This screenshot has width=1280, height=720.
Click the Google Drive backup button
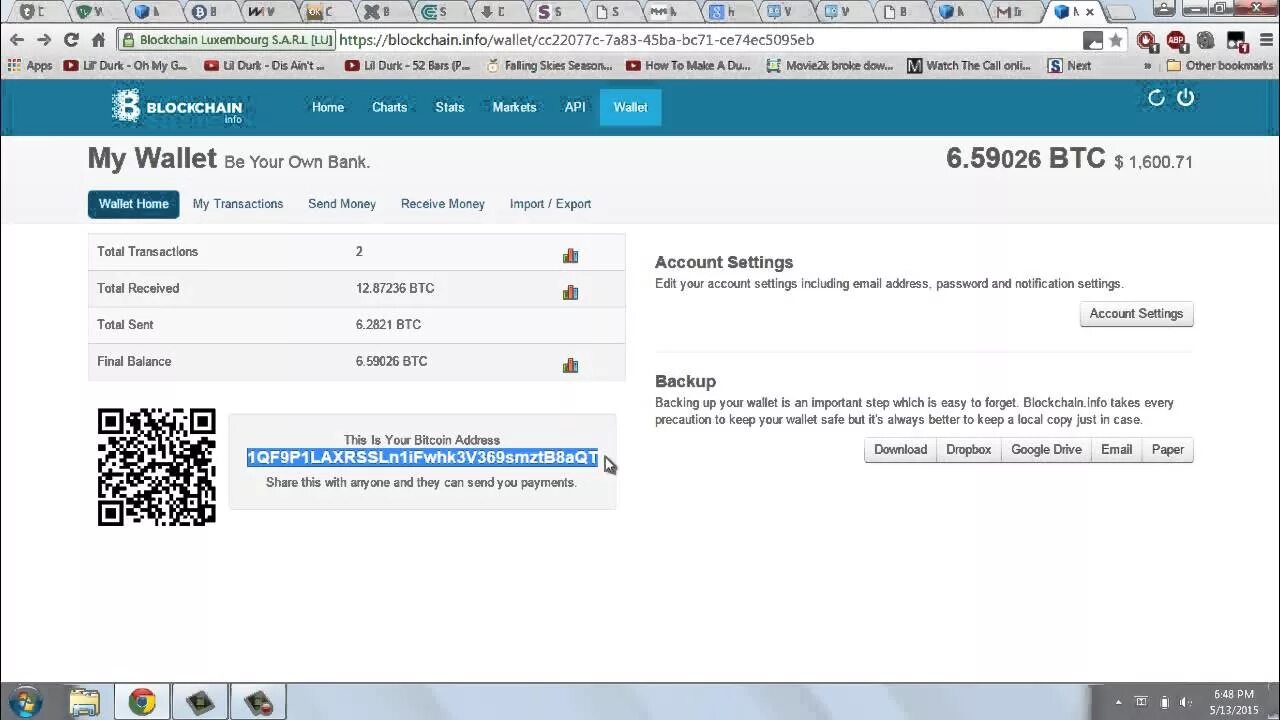[1046, 450]
